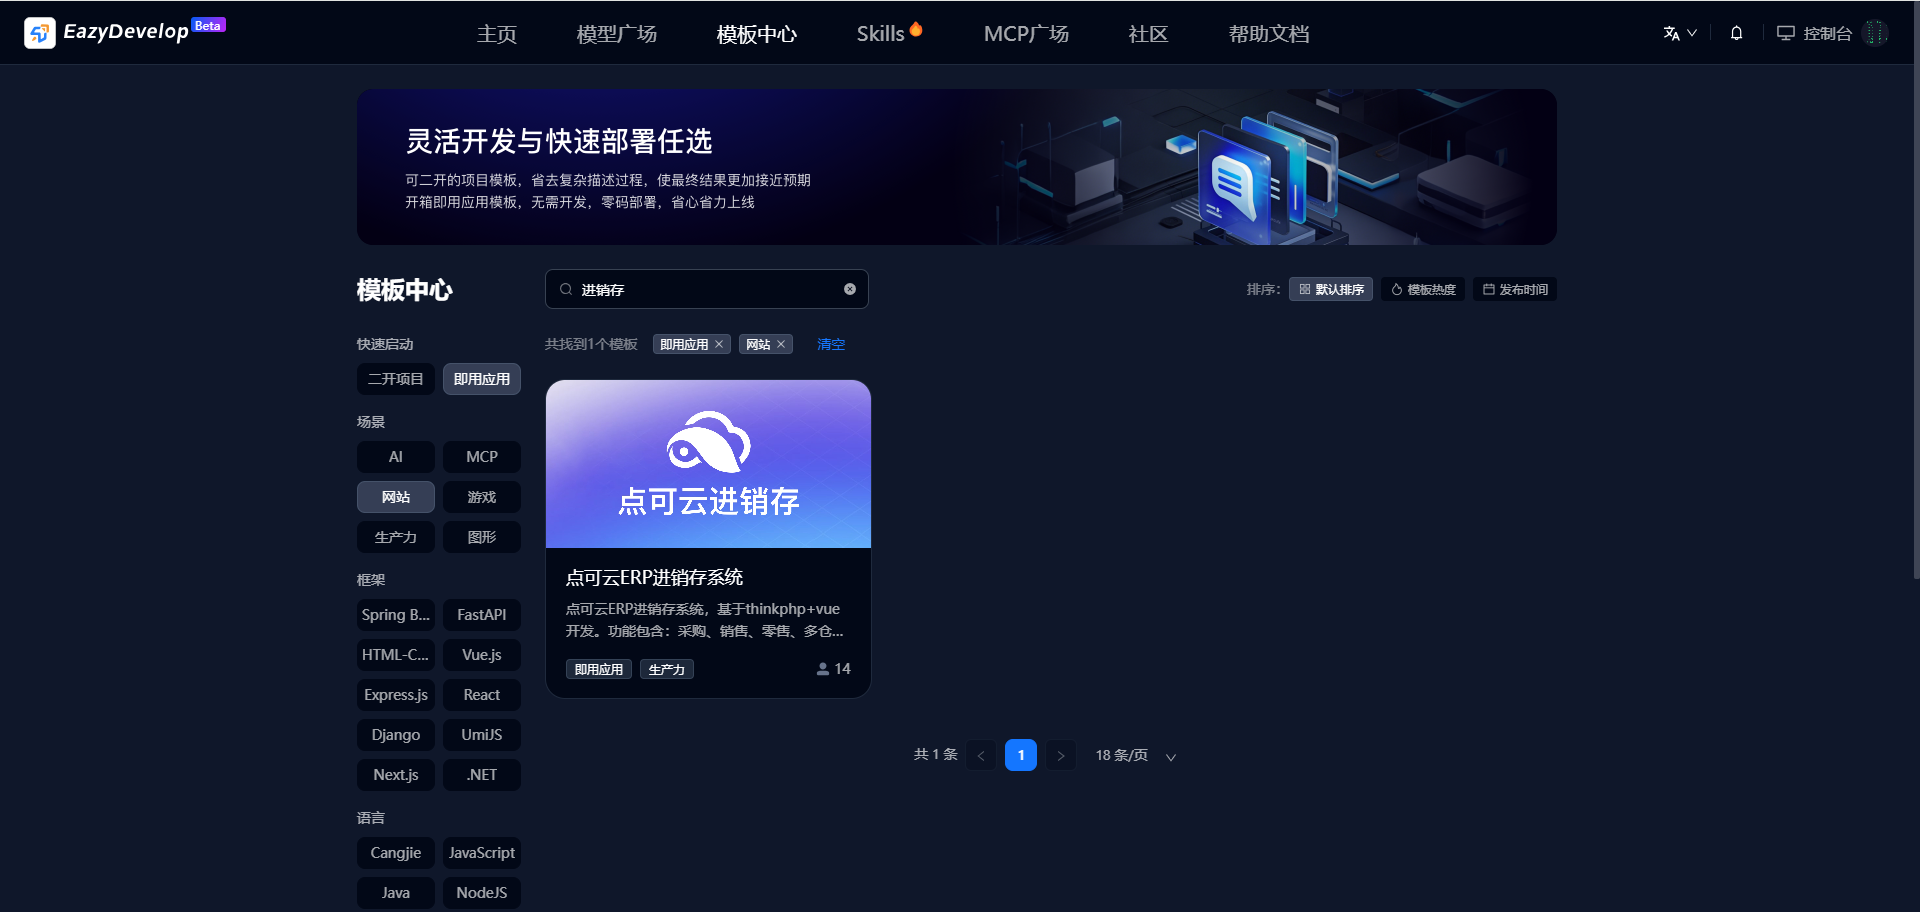The height and width of the screenshot is (912, 1920).
Task: Remove the 即用应用 filter tag
Action: pos(719,344)
